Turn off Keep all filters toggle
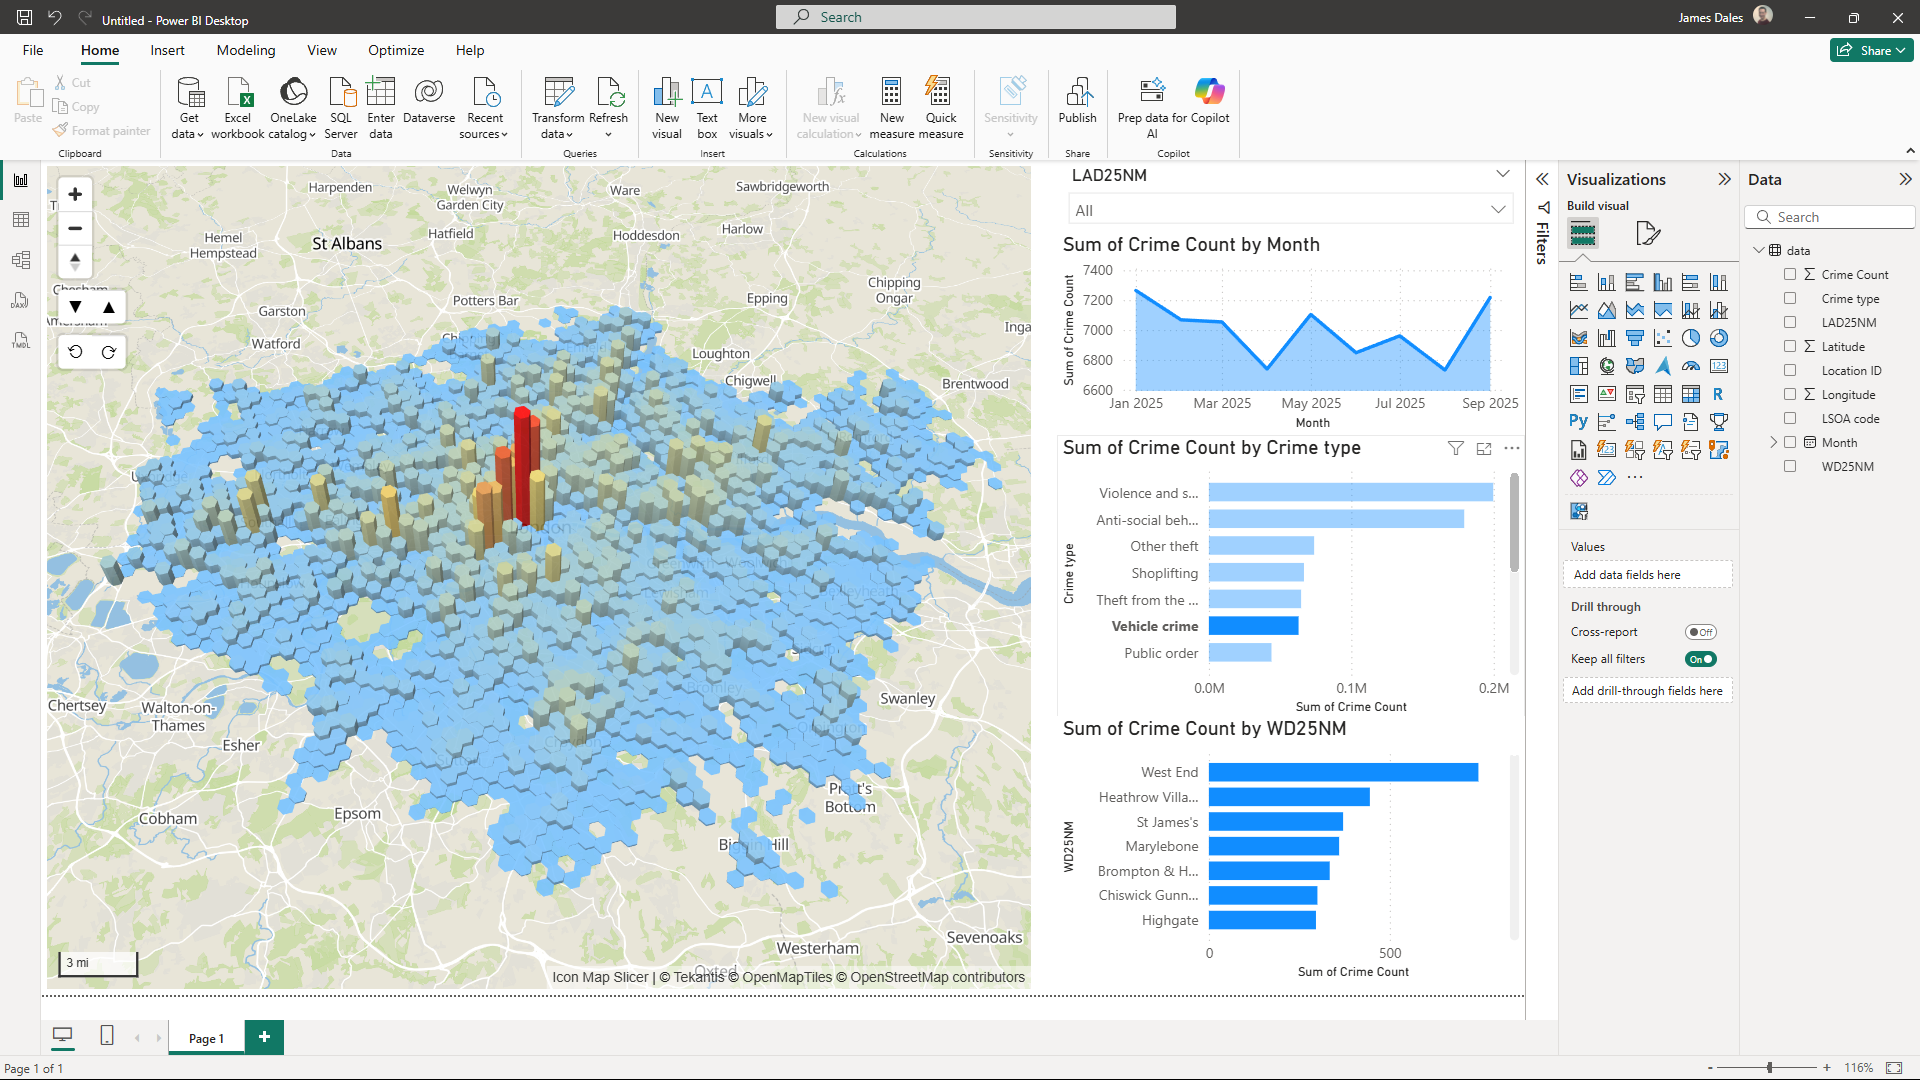The image size is (1920, 1080). coord(1700,659)
